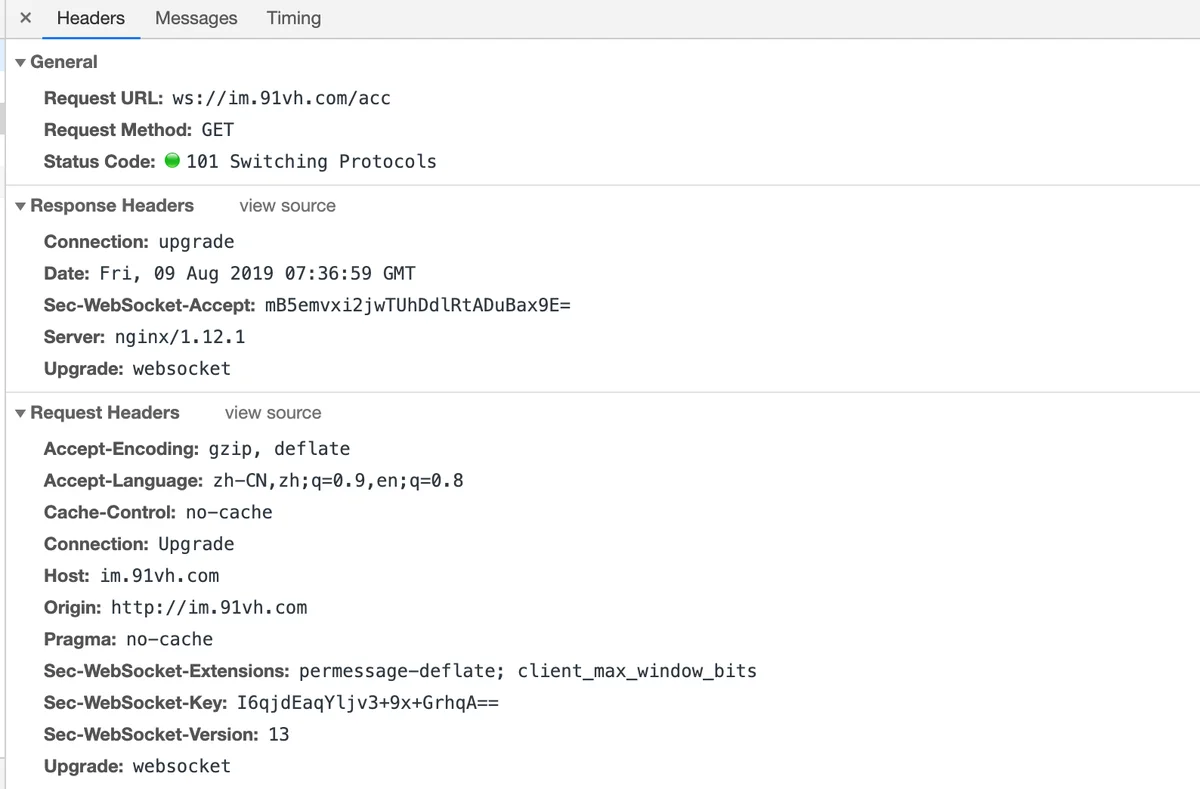Select the Date header value
The image size is (1200, 789).
tap(258, 273)
